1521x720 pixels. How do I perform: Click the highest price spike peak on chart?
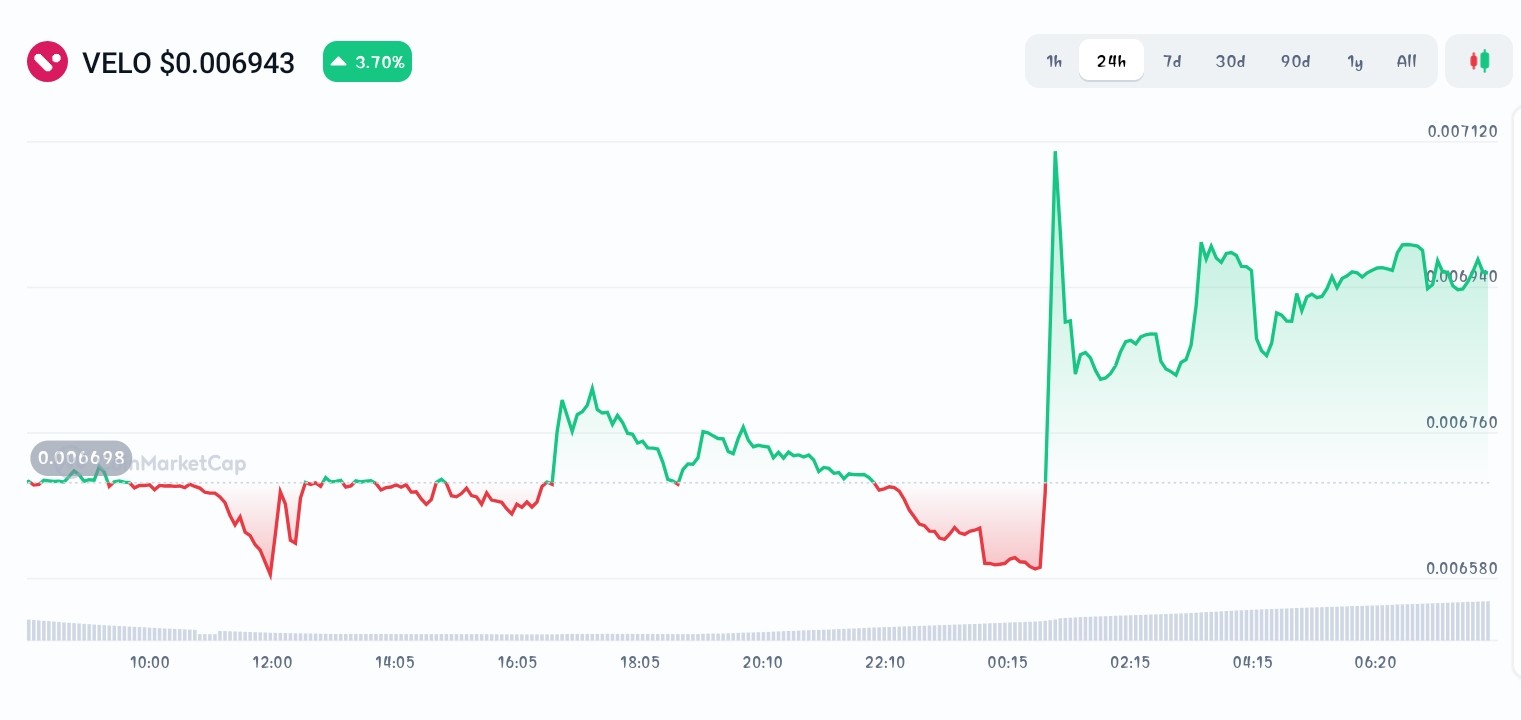click(1055, 153)
